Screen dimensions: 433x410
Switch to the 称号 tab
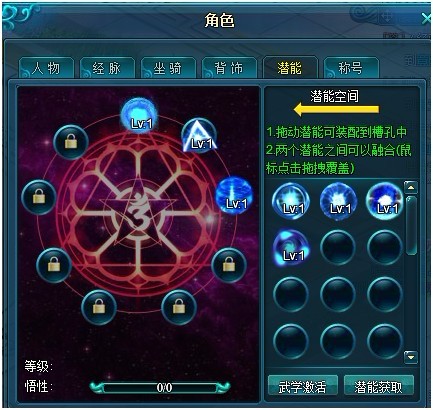click(351, 68)
